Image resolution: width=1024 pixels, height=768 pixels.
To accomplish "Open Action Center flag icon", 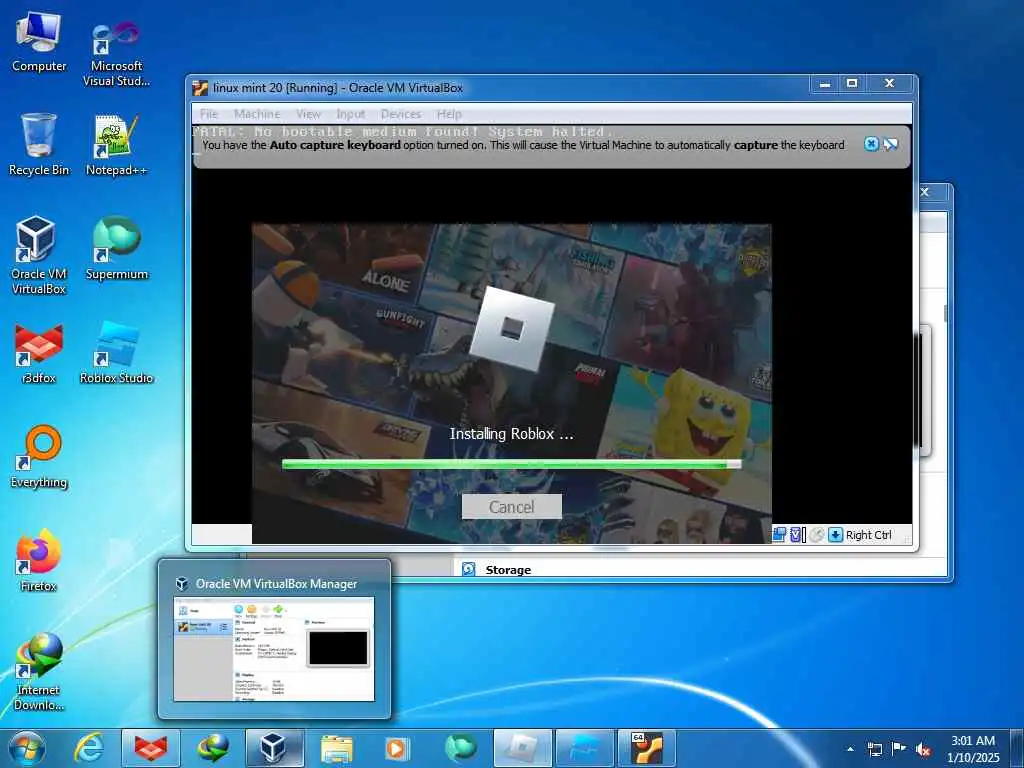I will click(899, 750).
